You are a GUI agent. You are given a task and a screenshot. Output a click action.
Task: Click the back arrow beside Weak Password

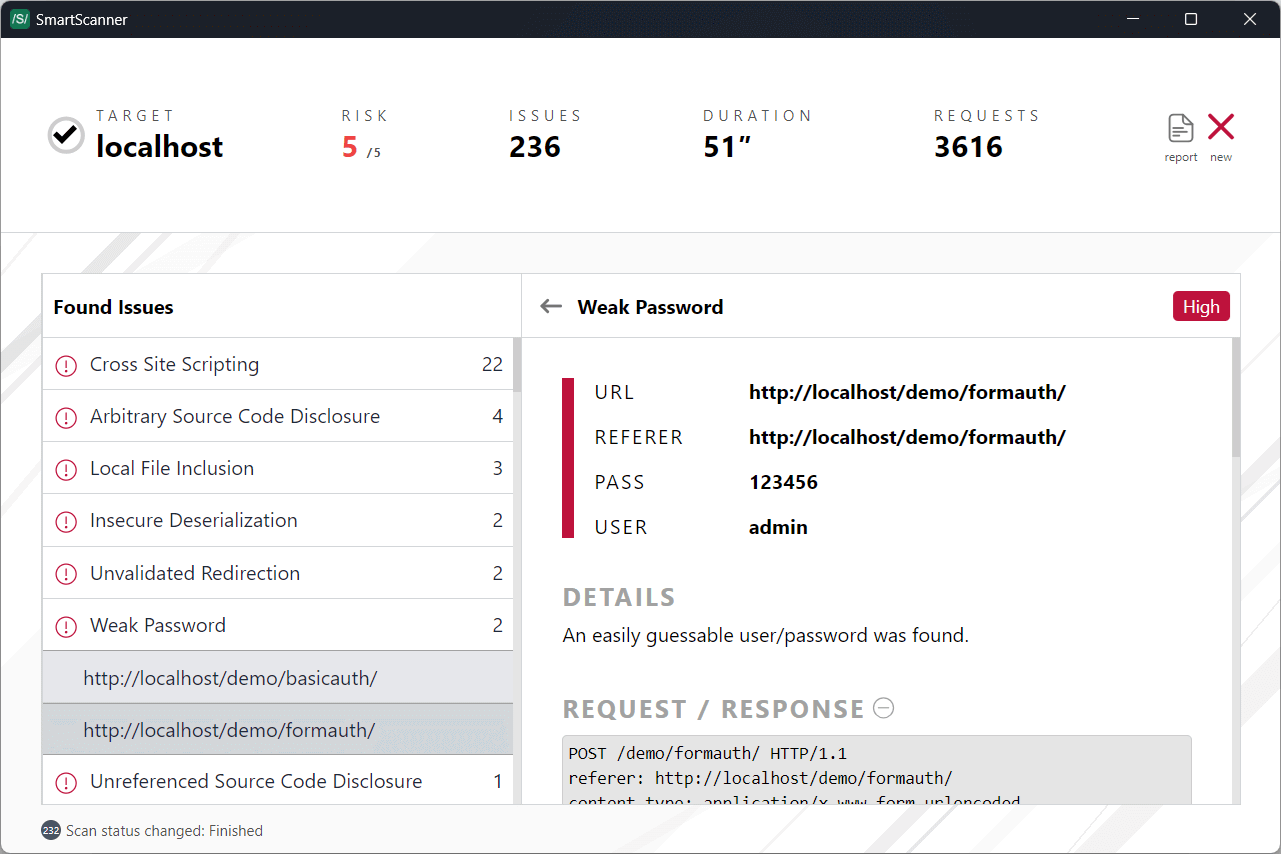click(x=551, y=306)
